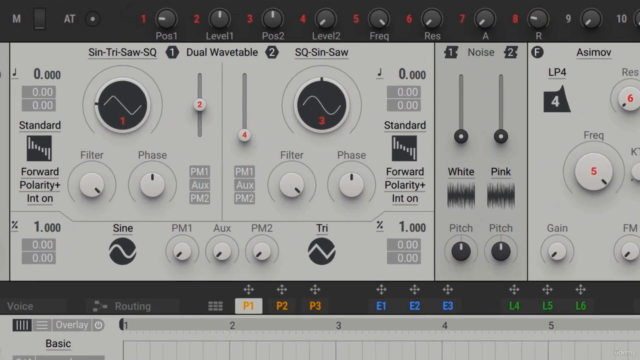Switch piano roll to list lines view
Viewport: 640px width, 360px height.
(42, 325)
